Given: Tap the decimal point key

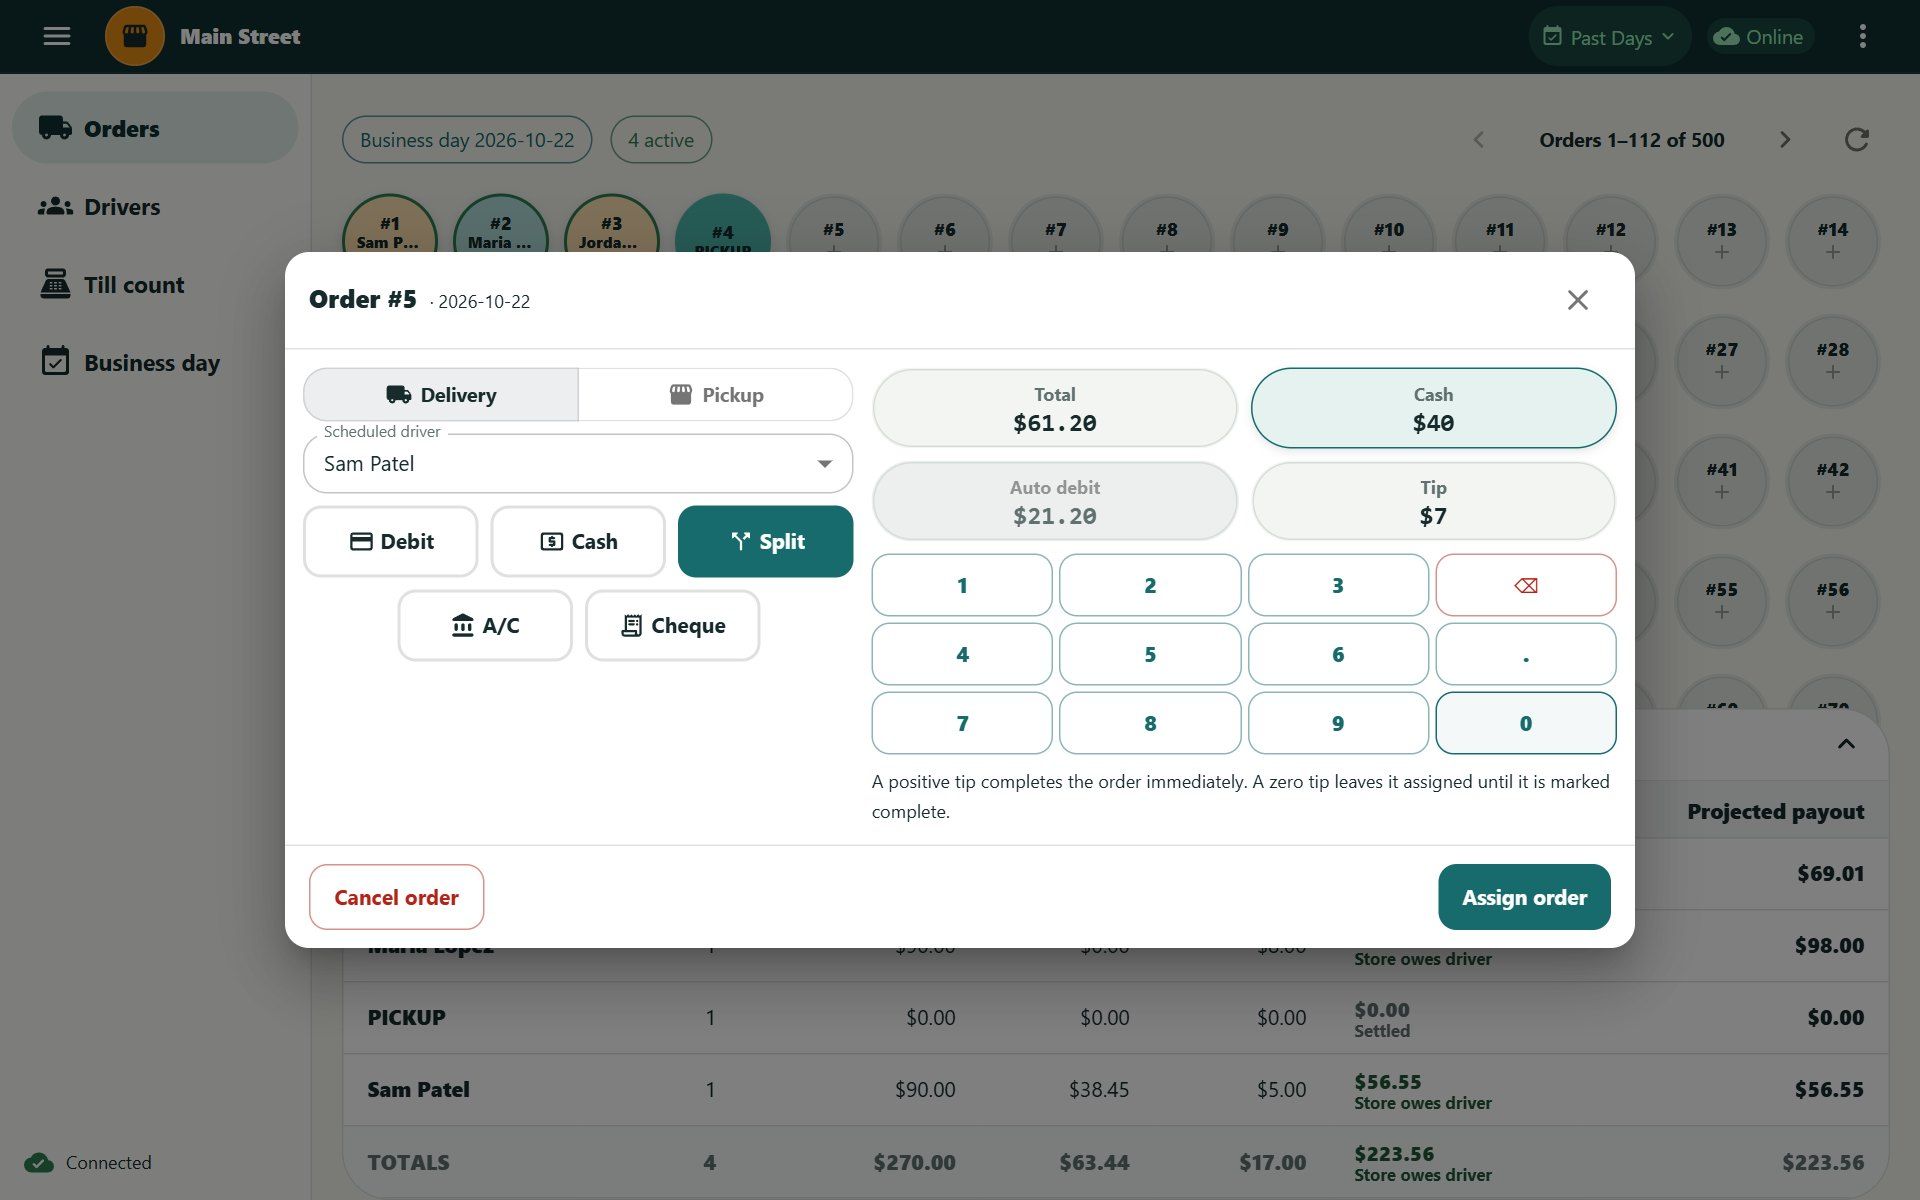Looking at the screenshot, I should [x=1525, y=654].
